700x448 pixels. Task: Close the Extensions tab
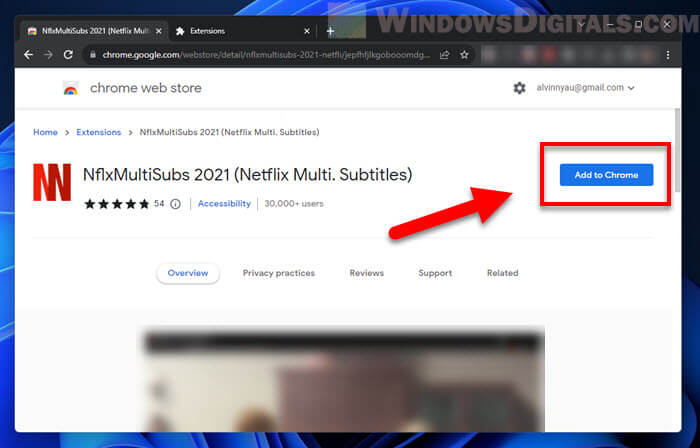(307, 31)
